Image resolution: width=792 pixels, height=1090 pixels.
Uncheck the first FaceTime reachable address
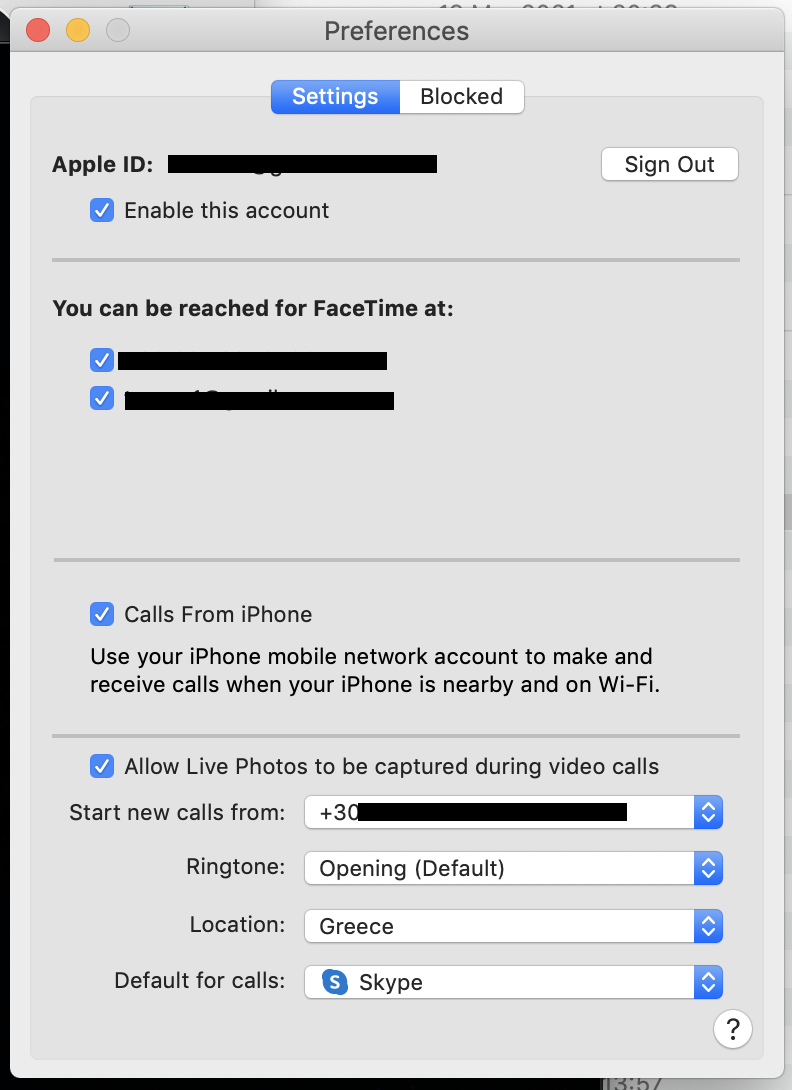pyautogui.click(x=102, y=360)
